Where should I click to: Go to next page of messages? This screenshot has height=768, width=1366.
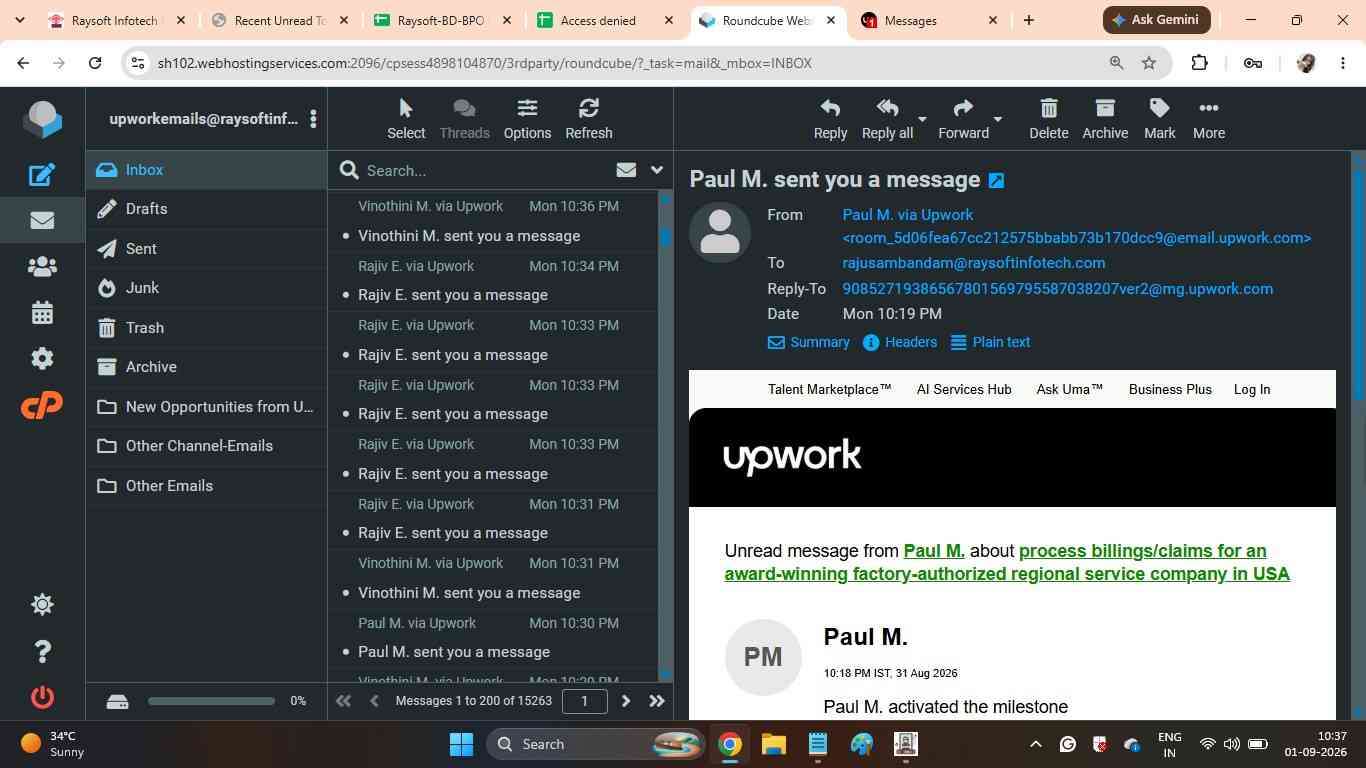626,701
